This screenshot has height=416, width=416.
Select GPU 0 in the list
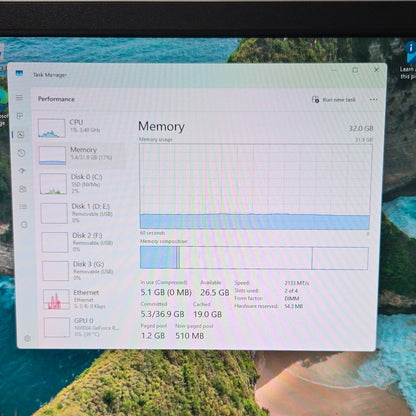pyautogui.click(x=85, y=327)
